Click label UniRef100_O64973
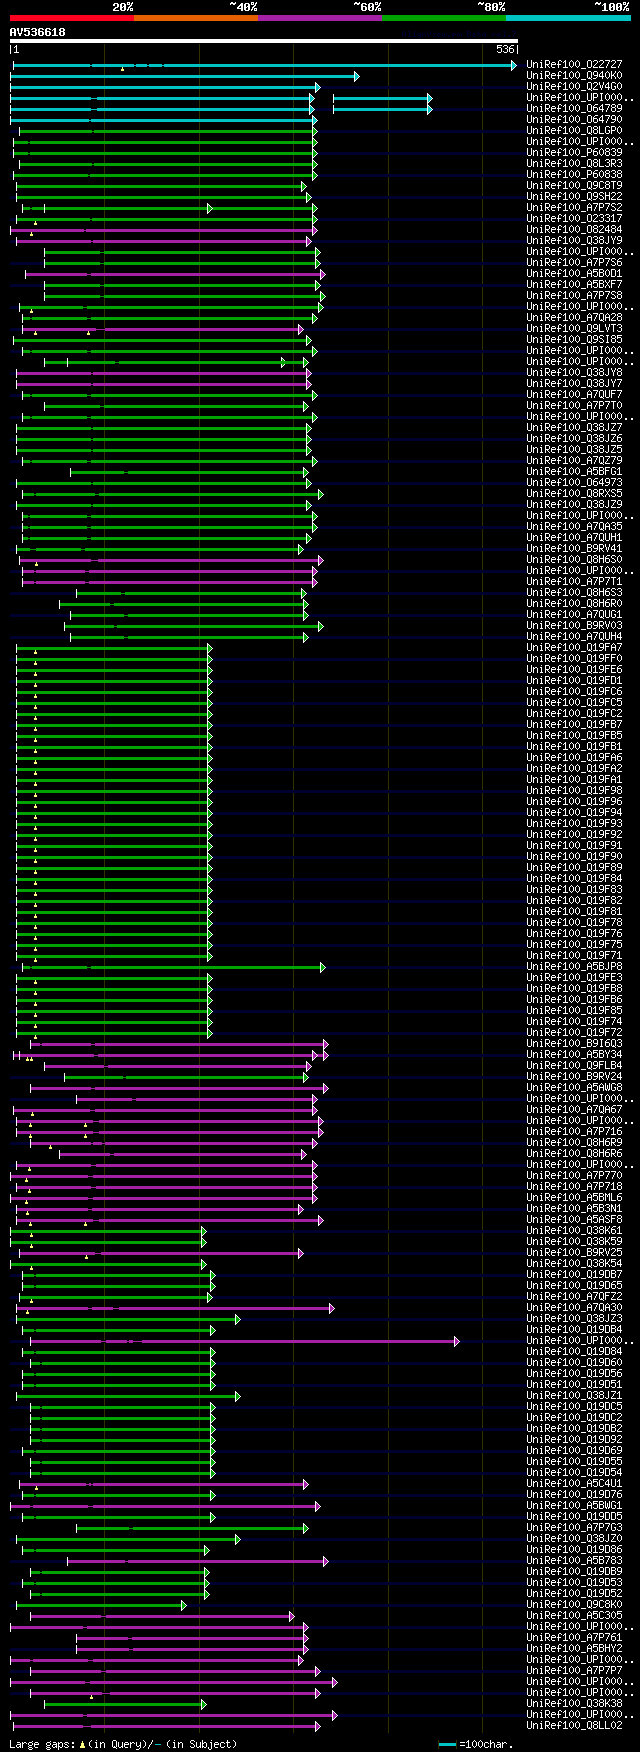The width and height of the screenshot is (640, 1752). click(x=574, y=483)
